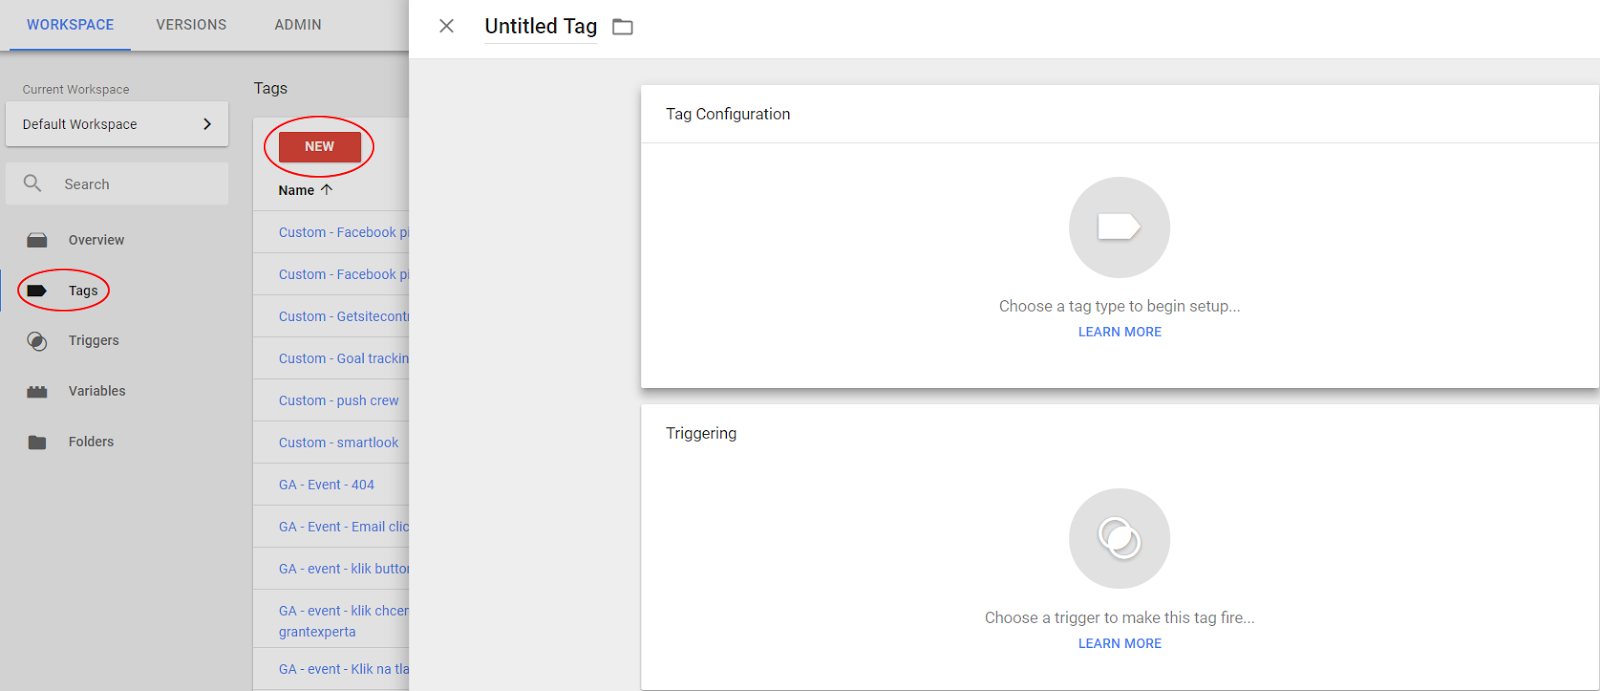This screenshot has height=691, width=1600.
Task: Click the trigger placeholder circle icon
Action: (x=1119, y=538)
